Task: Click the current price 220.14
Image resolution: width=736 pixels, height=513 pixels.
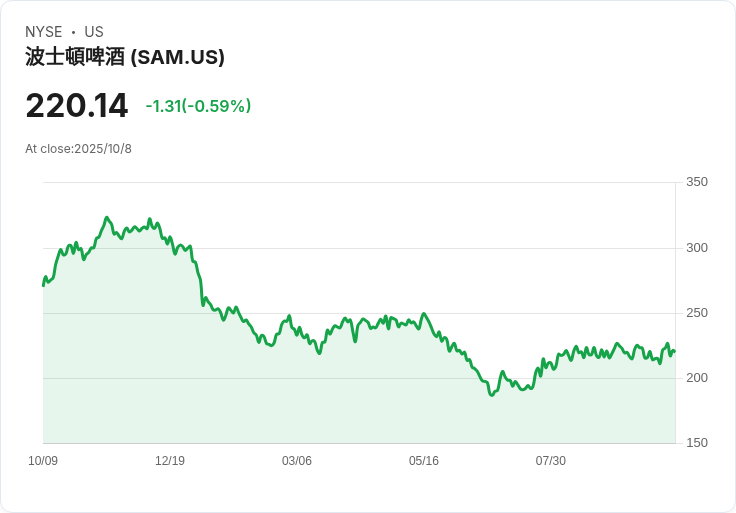Action: [77, 106]
